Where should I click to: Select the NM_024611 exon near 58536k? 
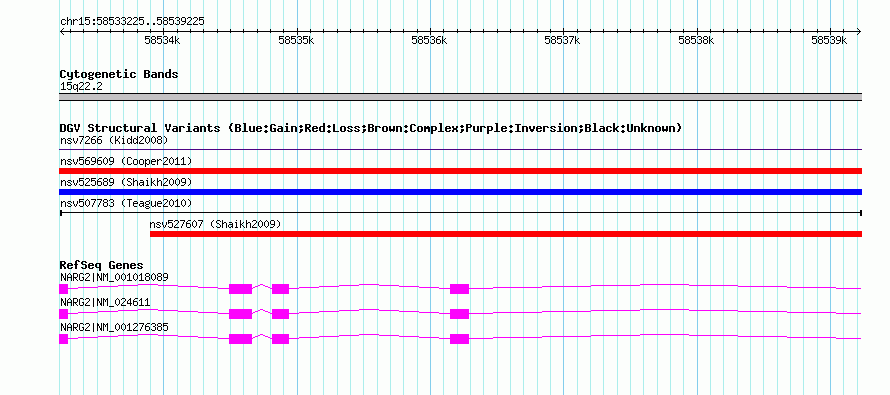(460, 314)
